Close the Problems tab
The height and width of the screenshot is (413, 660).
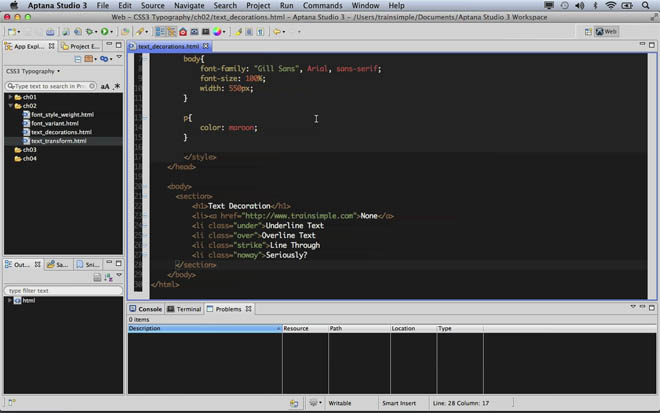248,309
